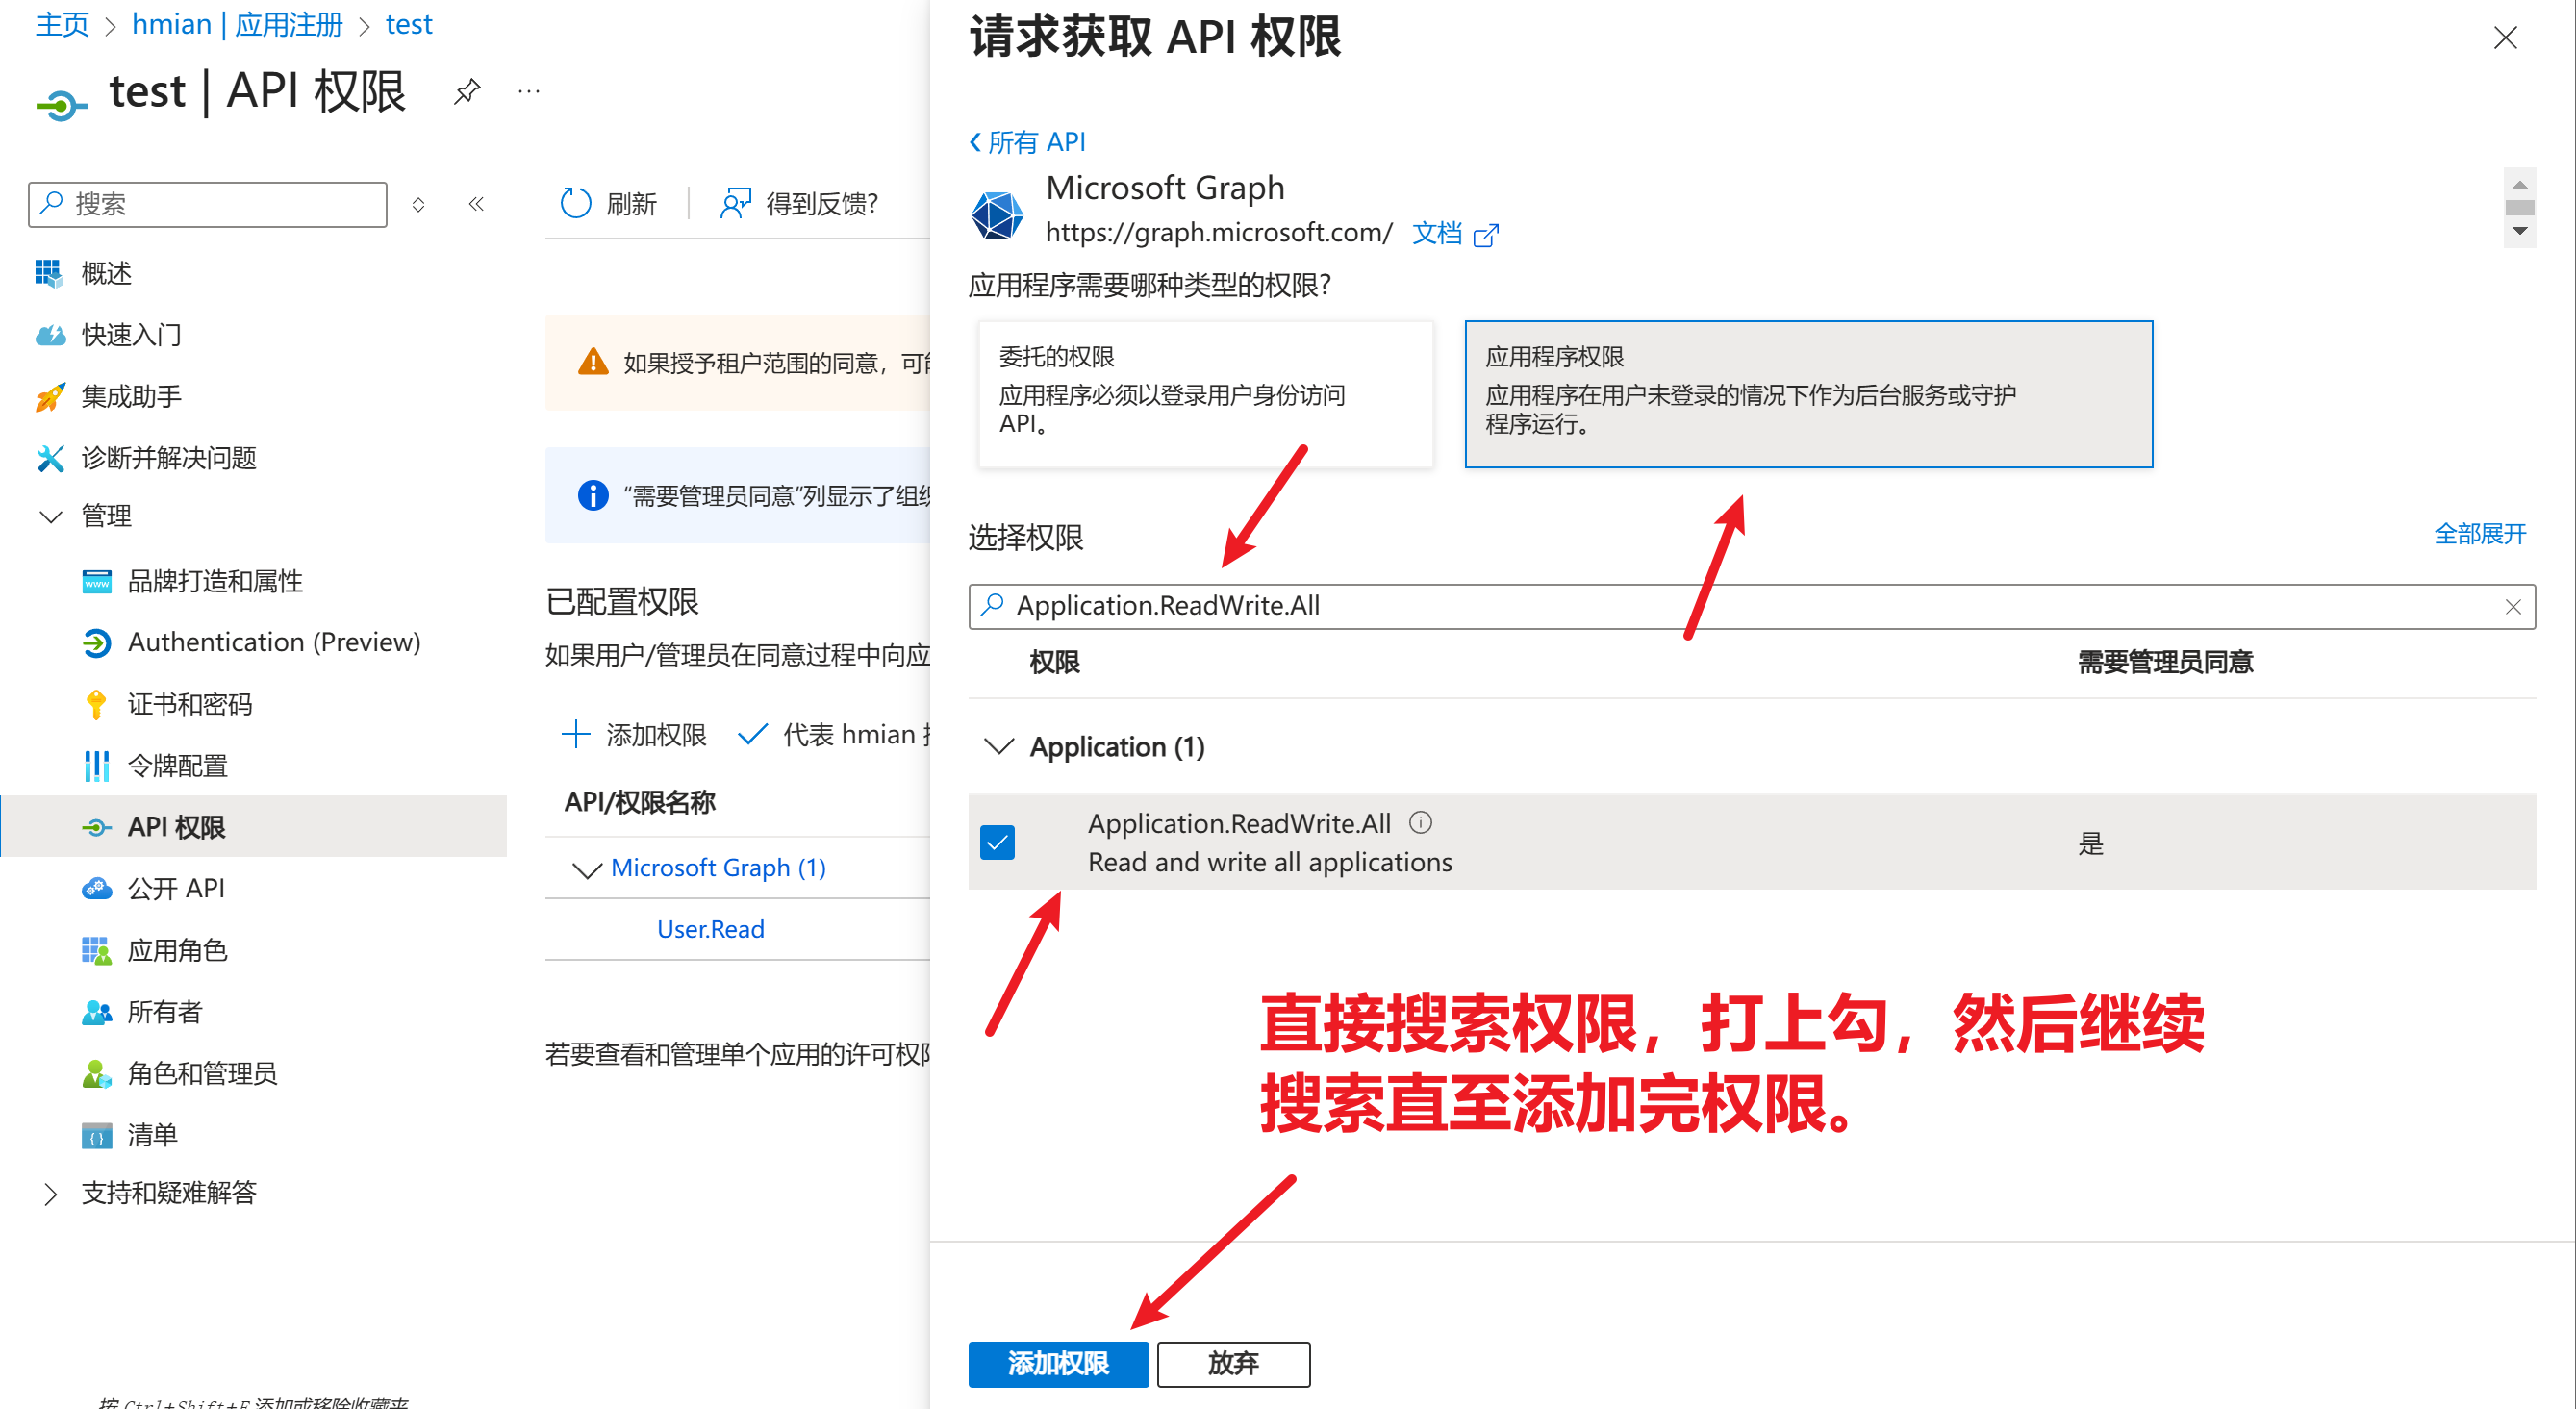Collapse the 管理 section in sidebar
Image resolution: width=2576 pixels, height=1409 pixels.
(50, 516)
